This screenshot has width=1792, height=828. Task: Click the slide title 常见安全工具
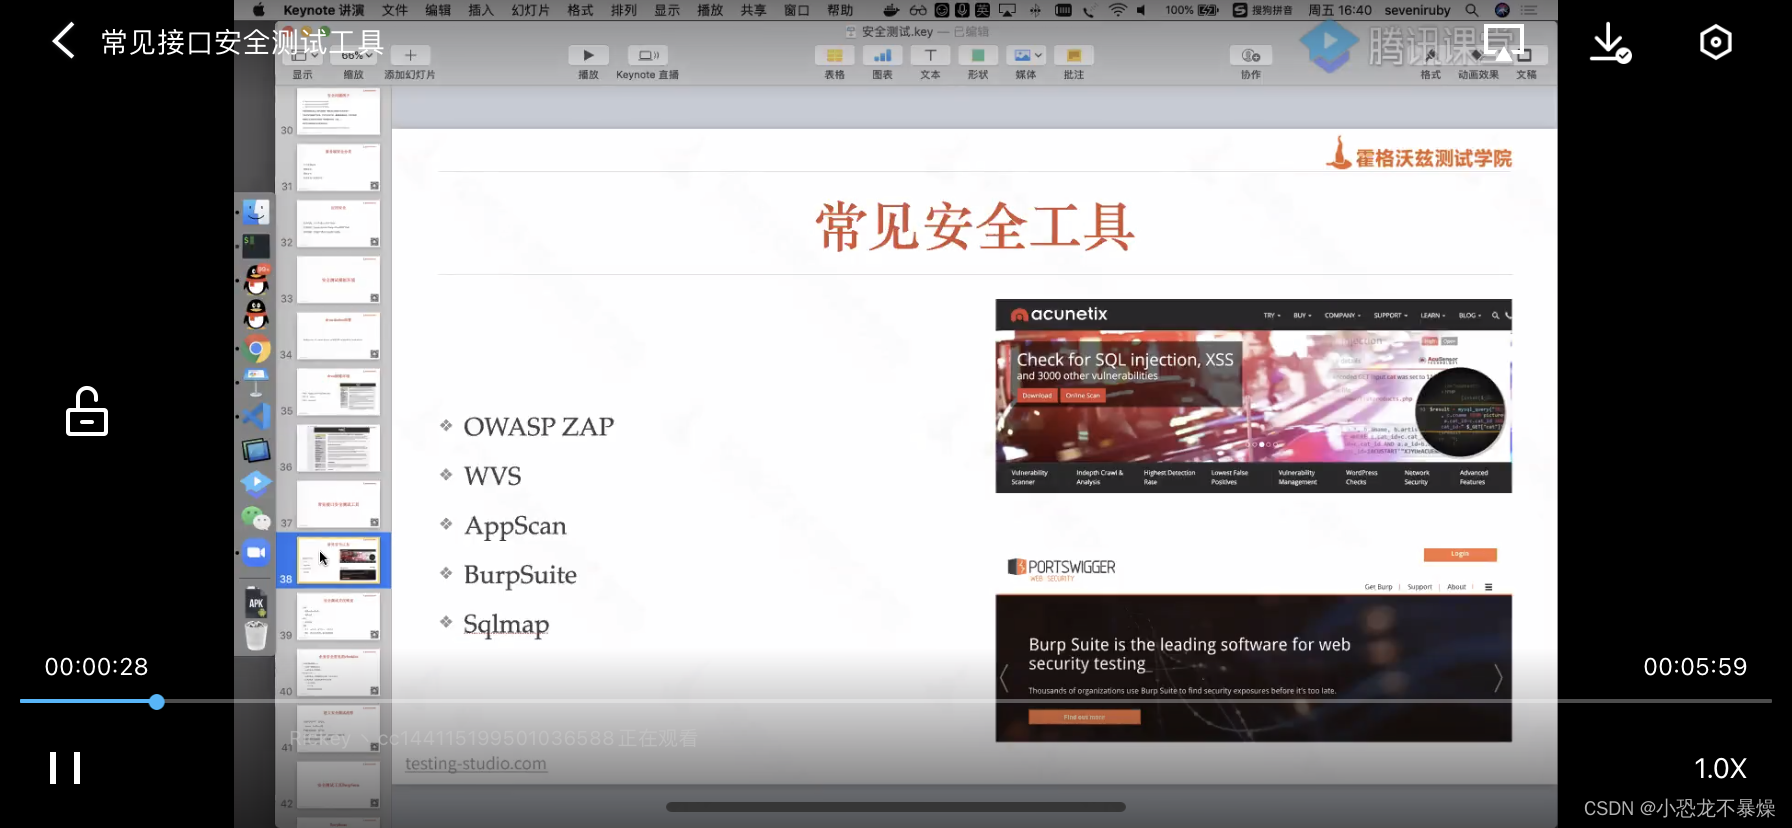click(x=975, y=226)
